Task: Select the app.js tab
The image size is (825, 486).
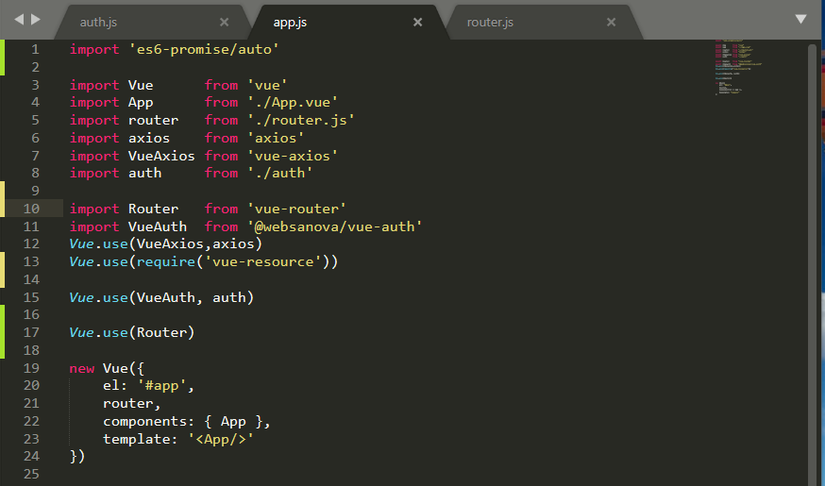Action: click(290, 22)
